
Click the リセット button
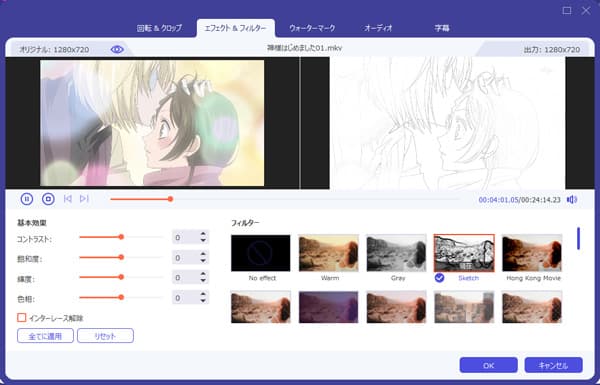[x=105, y=336]
